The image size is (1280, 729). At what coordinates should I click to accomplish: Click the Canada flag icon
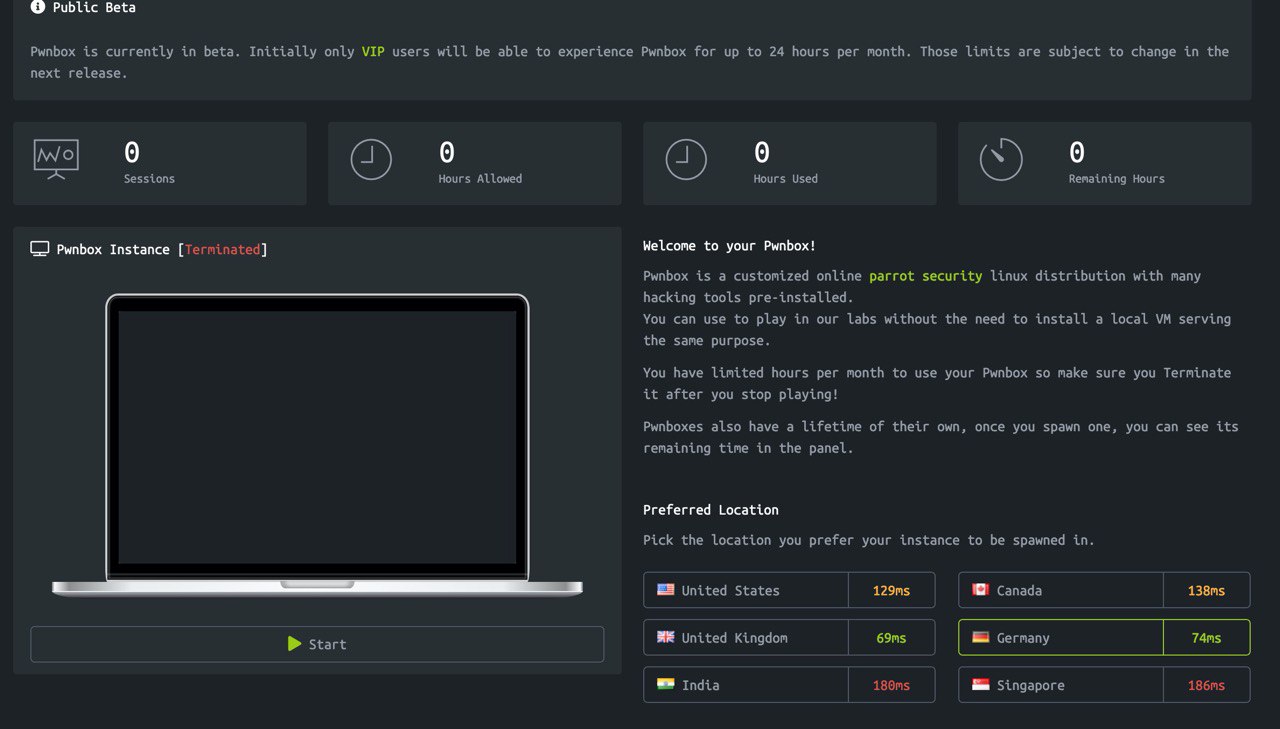tap(980, 590)
